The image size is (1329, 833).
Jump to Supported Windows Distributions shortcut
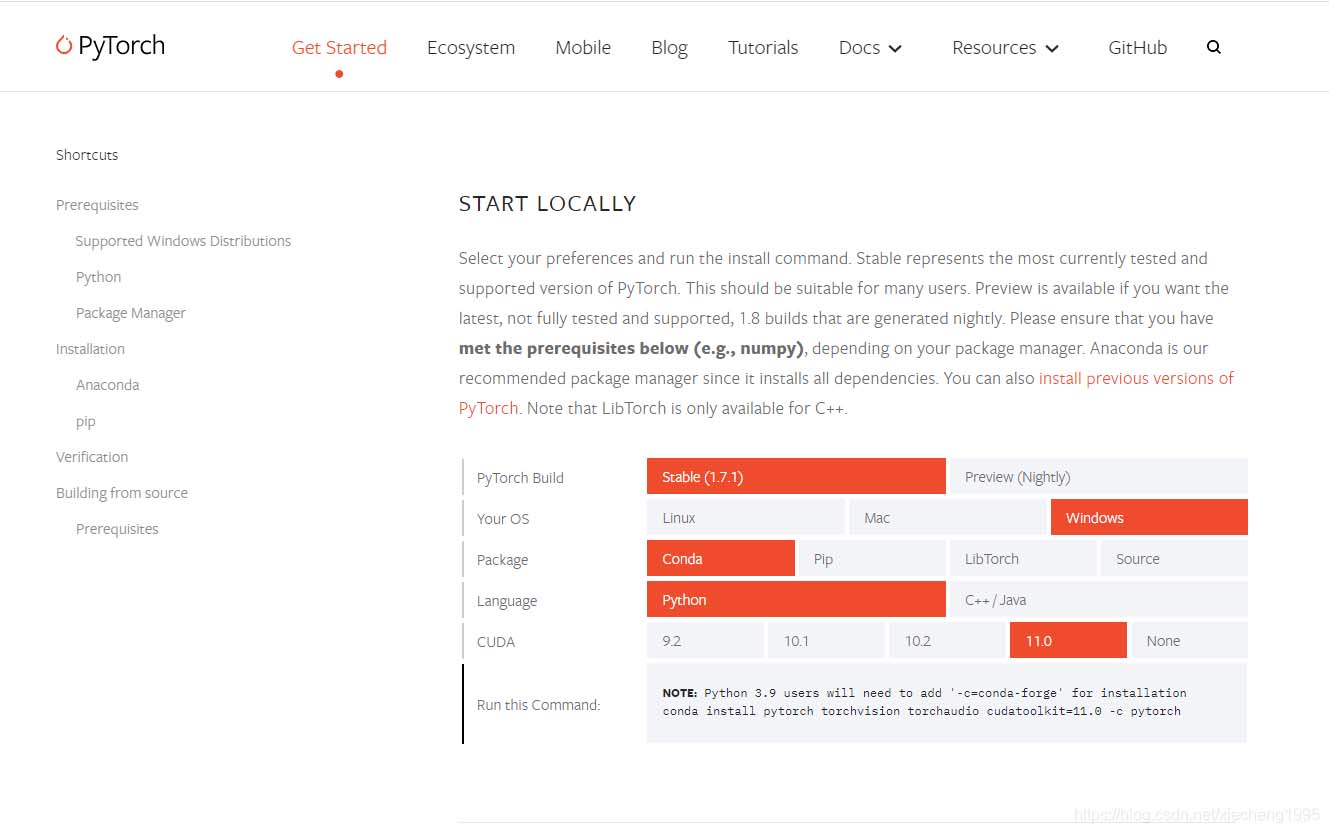[x=183, y=241]
